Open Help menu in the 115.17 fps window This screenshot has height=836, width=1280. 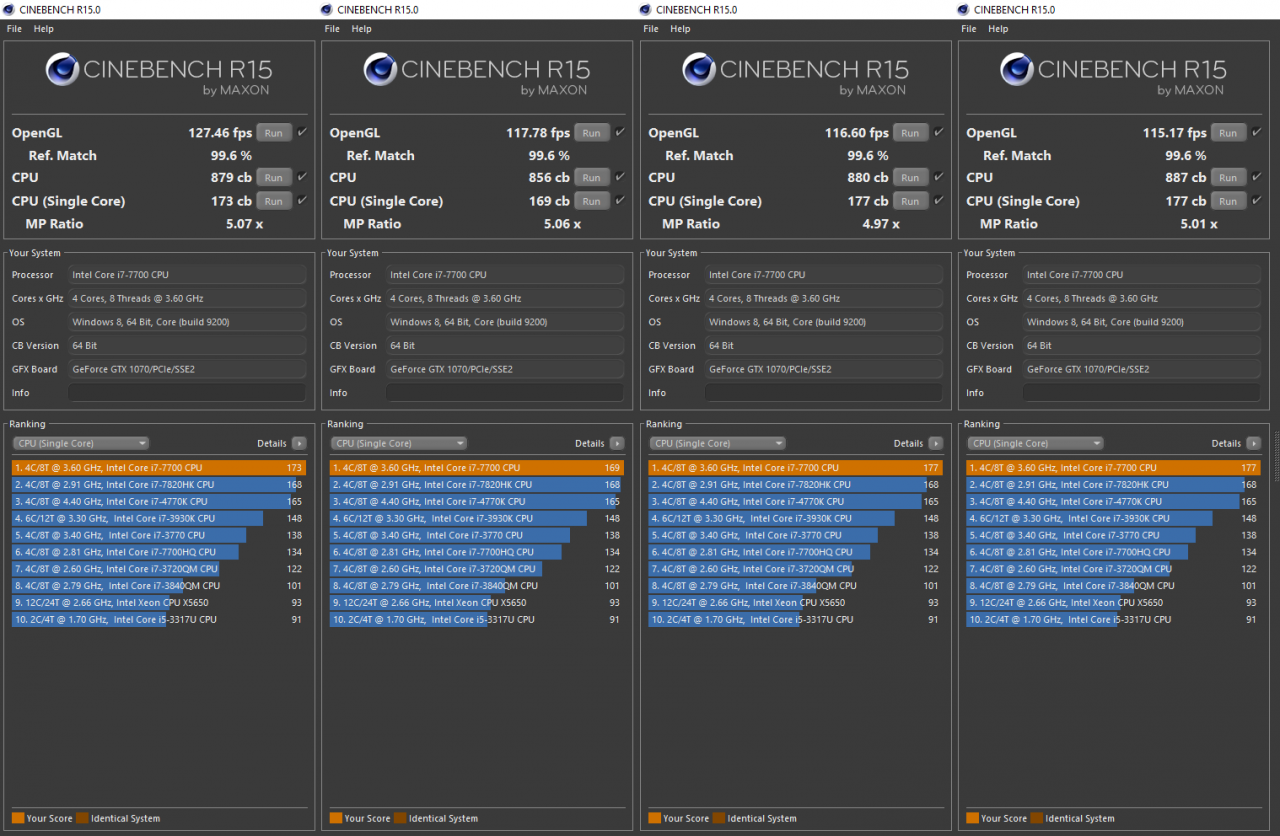click(999, 29)
